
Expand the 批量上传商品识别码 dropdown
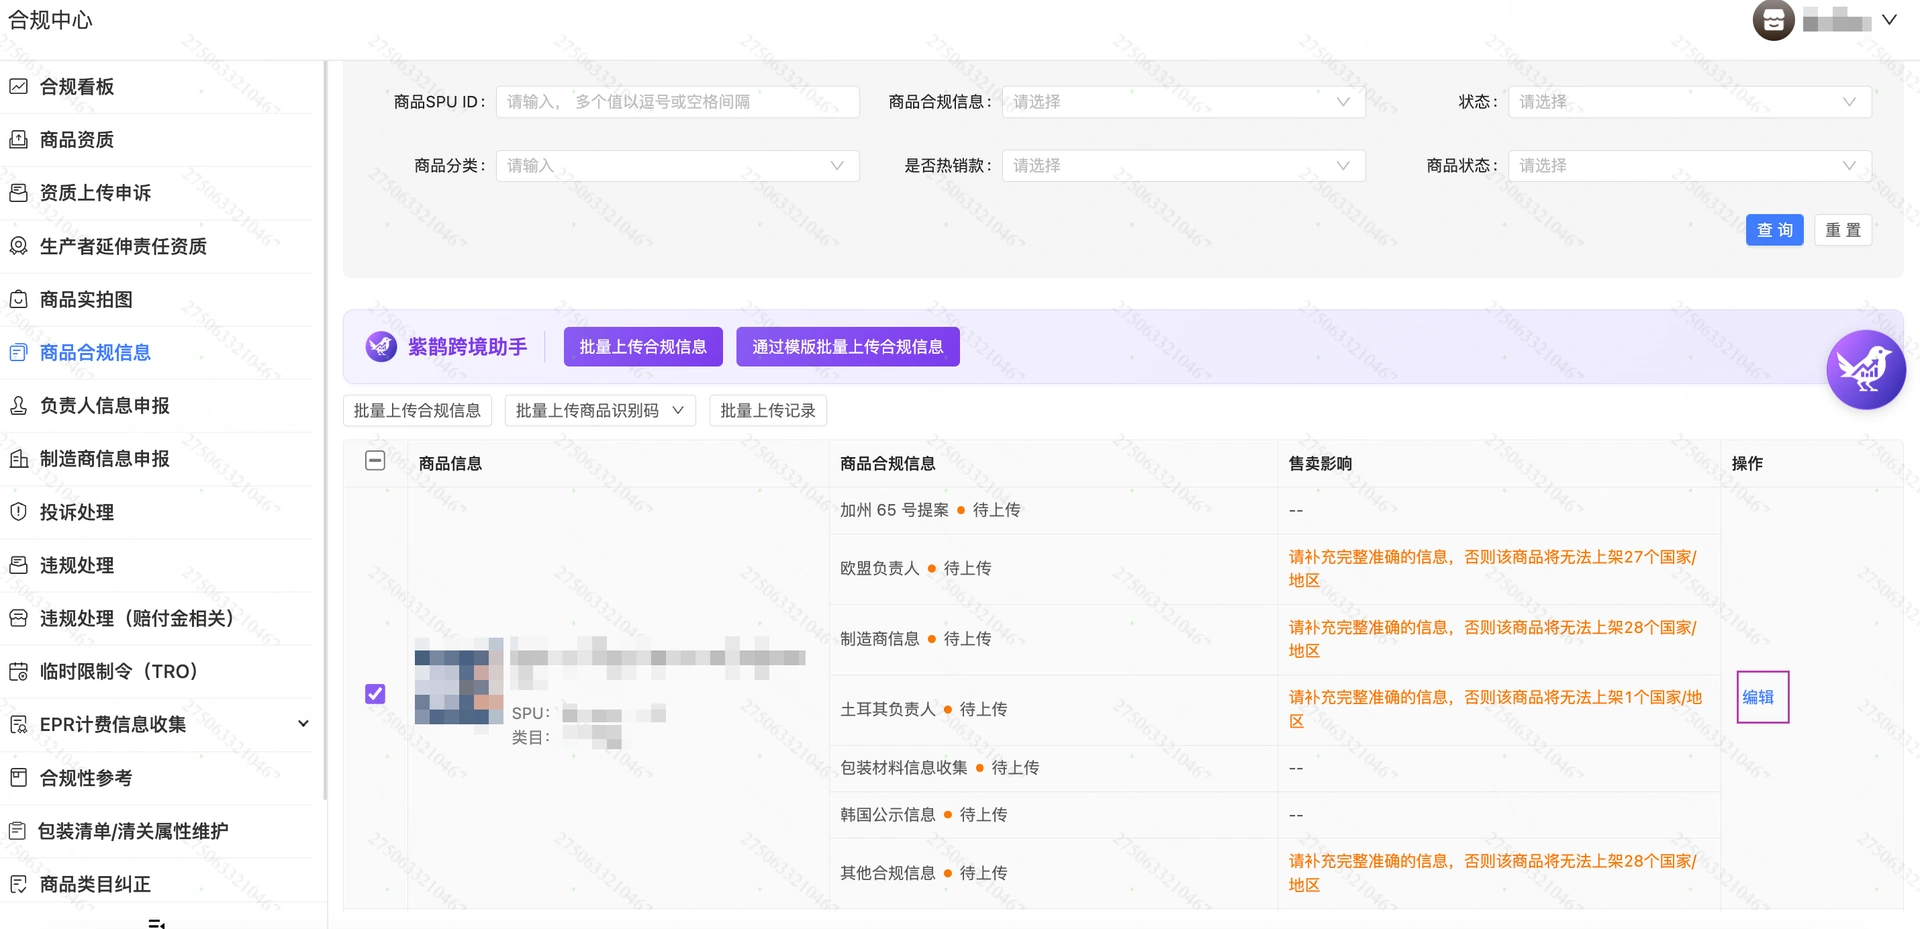tap(600, 410)
